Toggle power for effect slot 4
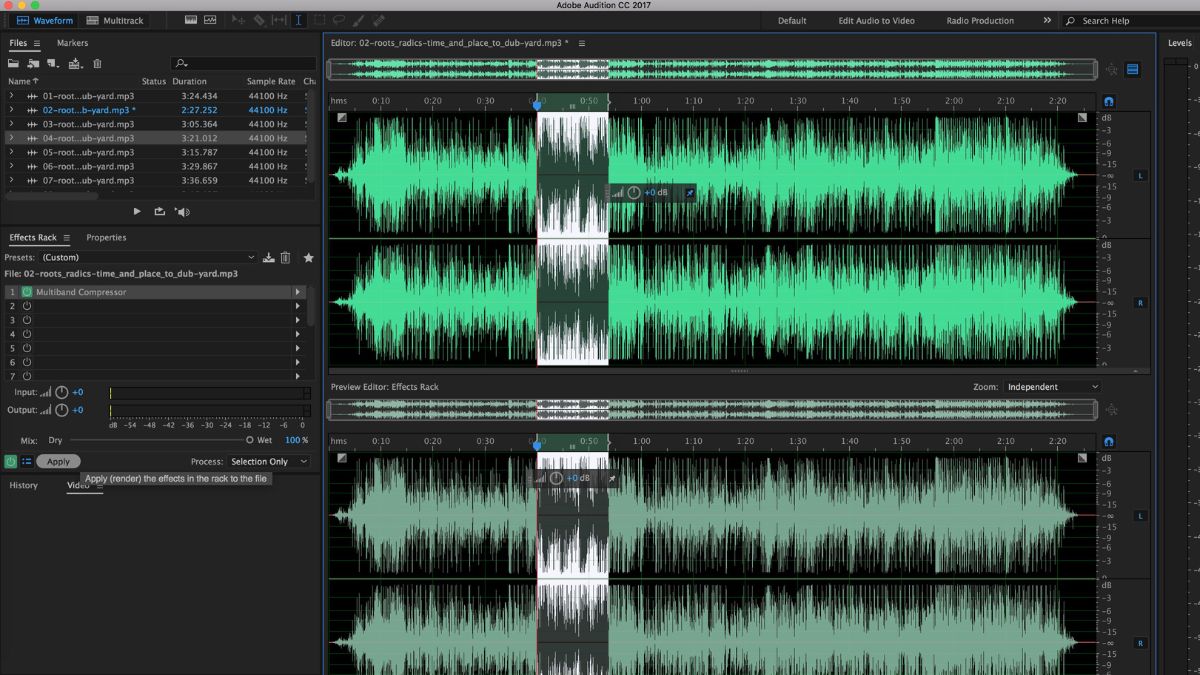The image size is (1200, 675). coord(27,334)
